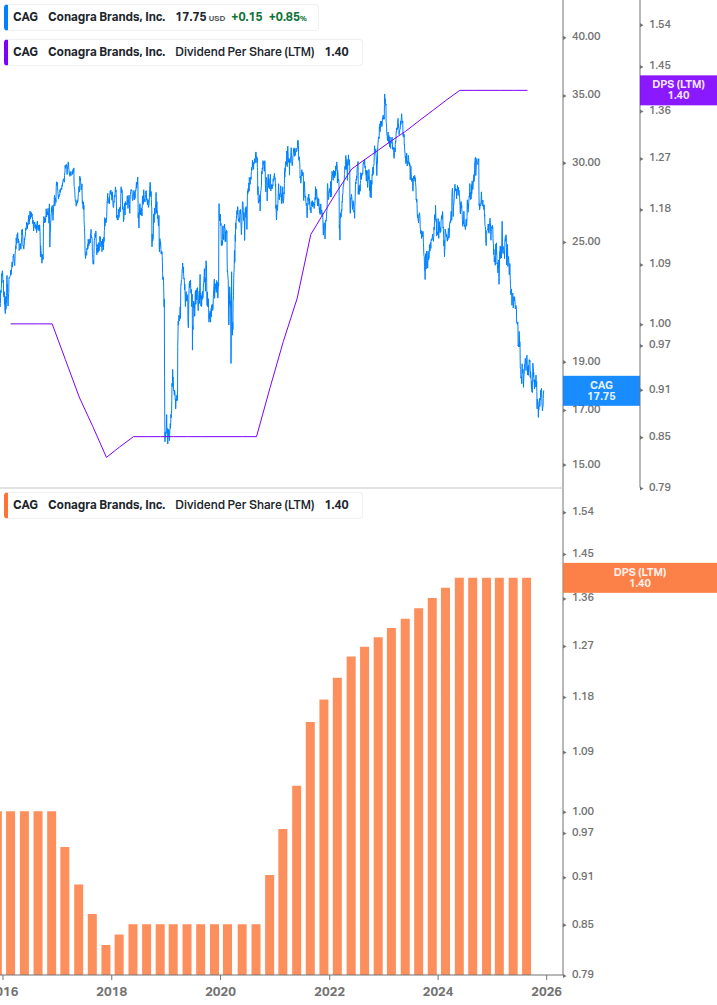Click the orange DPS (LTM) 1.40 axis label

639,577
